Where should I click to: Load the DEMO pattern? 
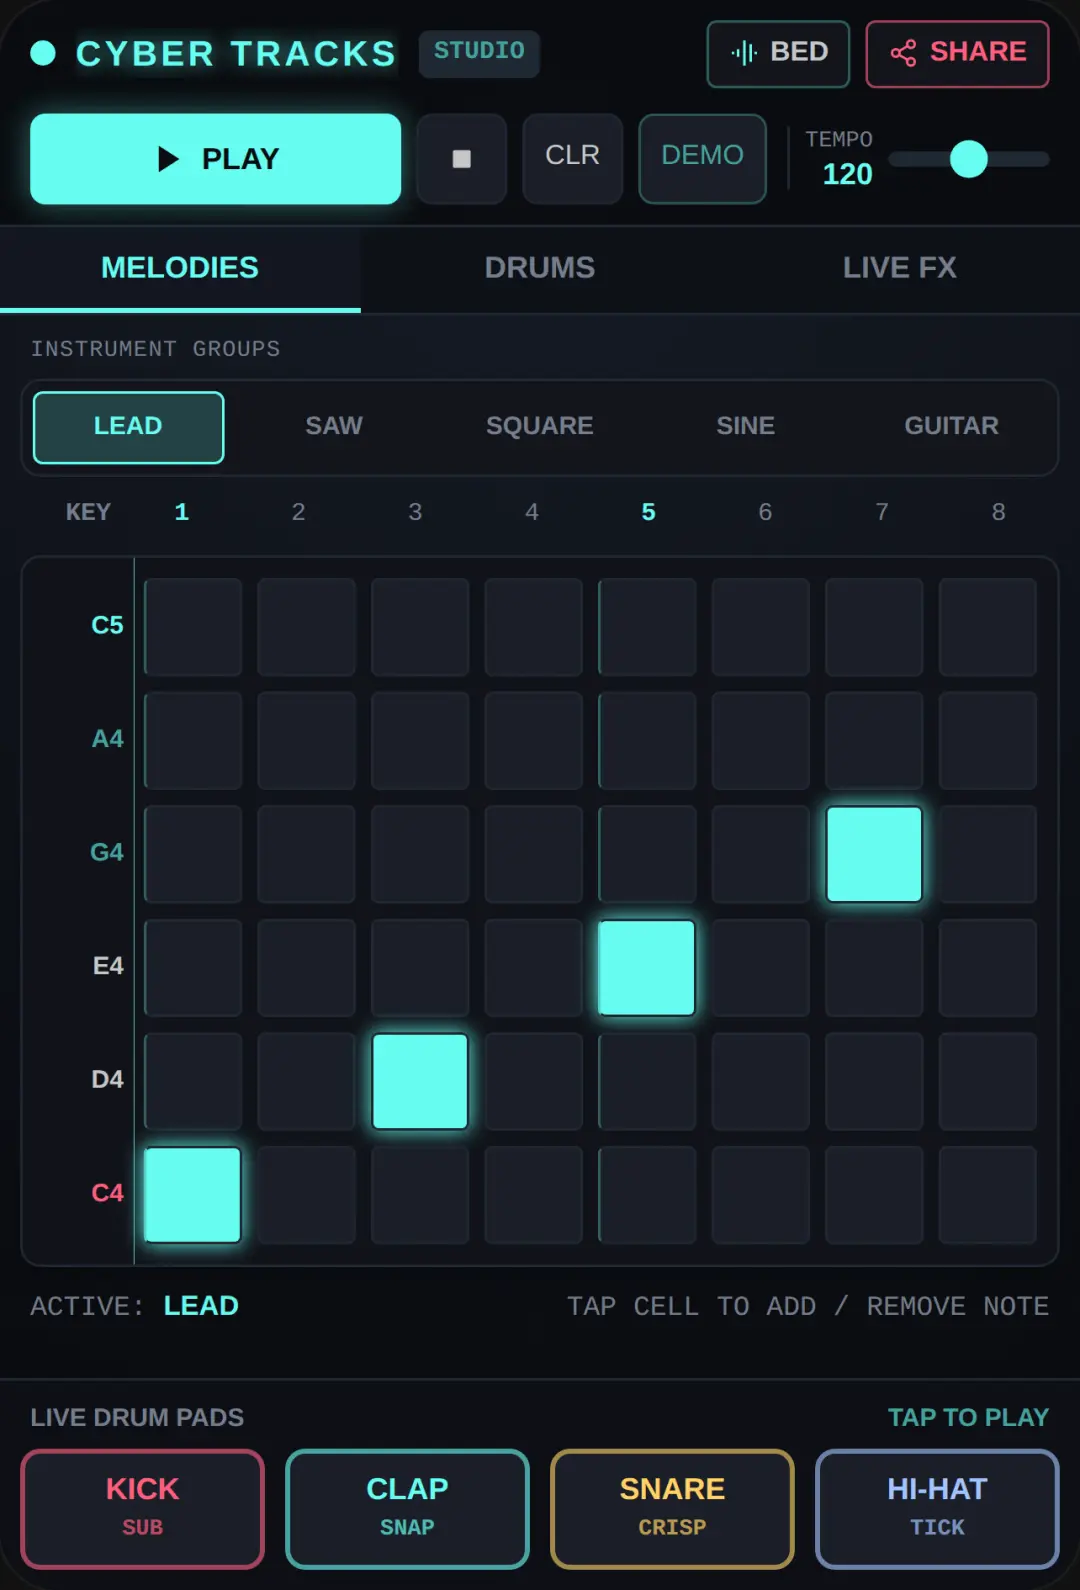(x=702, y=159)
